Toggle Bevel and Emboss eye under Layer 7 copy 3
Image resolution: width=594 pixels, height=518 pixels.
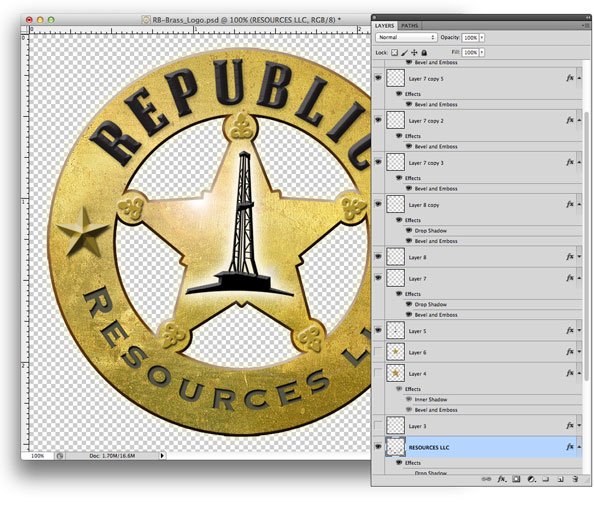408,188
